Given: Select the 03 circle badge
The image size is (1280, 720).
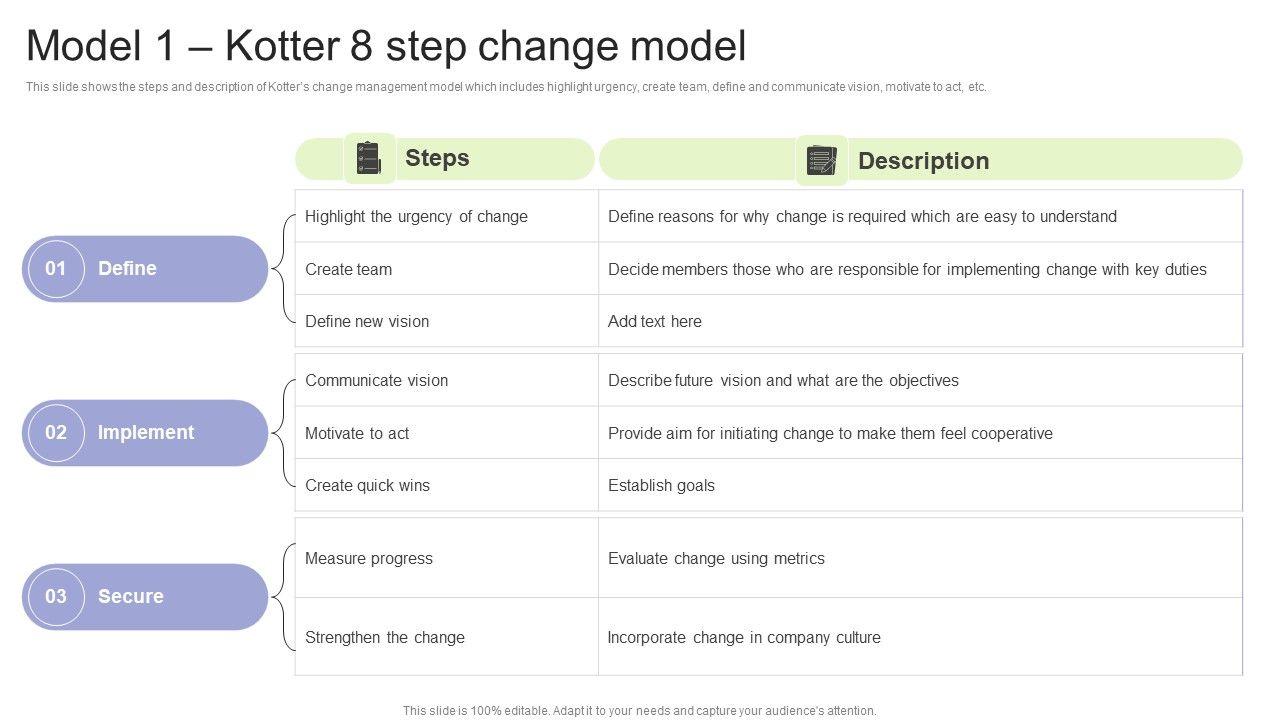Looking at the screenshot, I should [56, 596].
